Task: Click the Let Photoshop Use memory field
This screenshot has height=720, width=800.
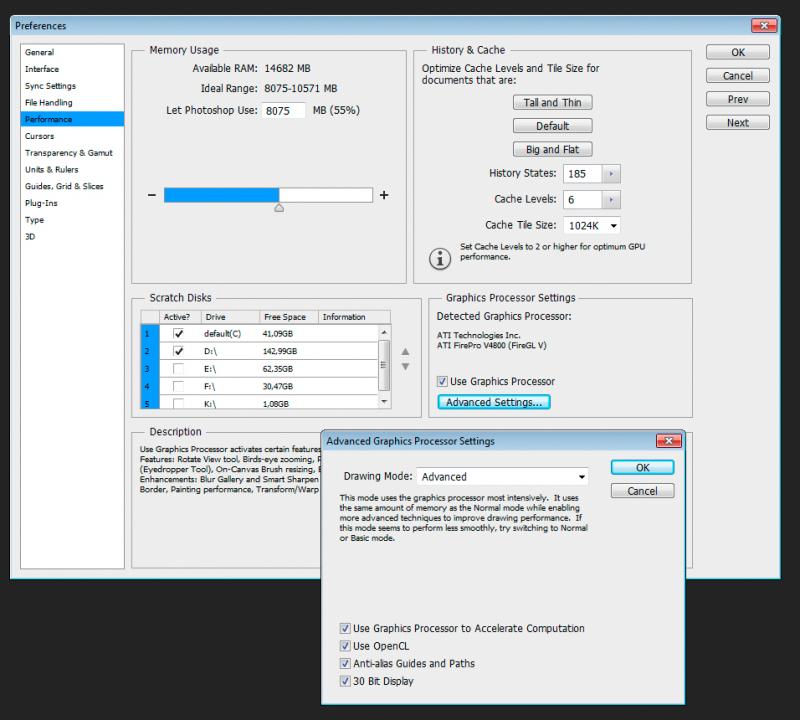Action: (284, 111)
